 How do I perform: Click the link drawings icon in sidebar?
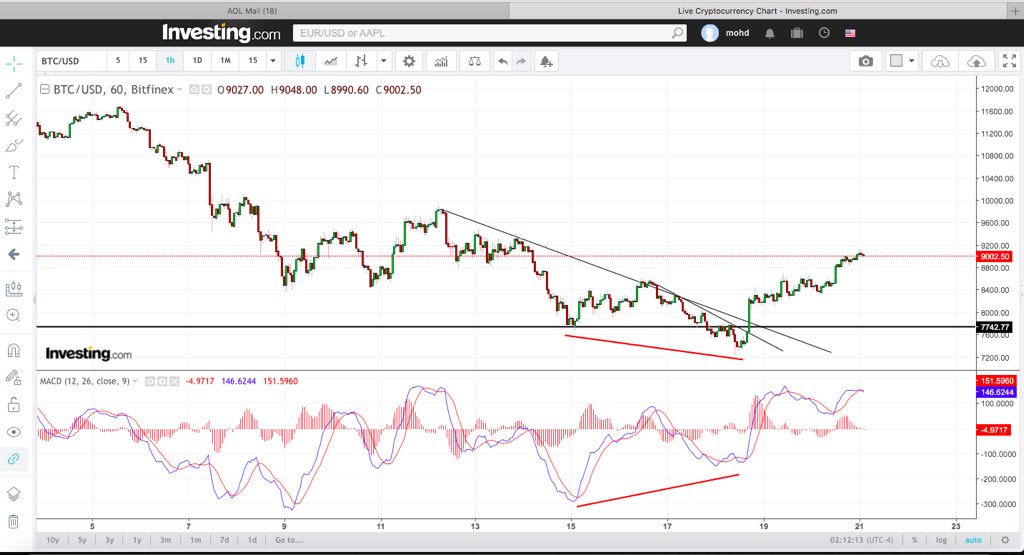click(14, 459)
